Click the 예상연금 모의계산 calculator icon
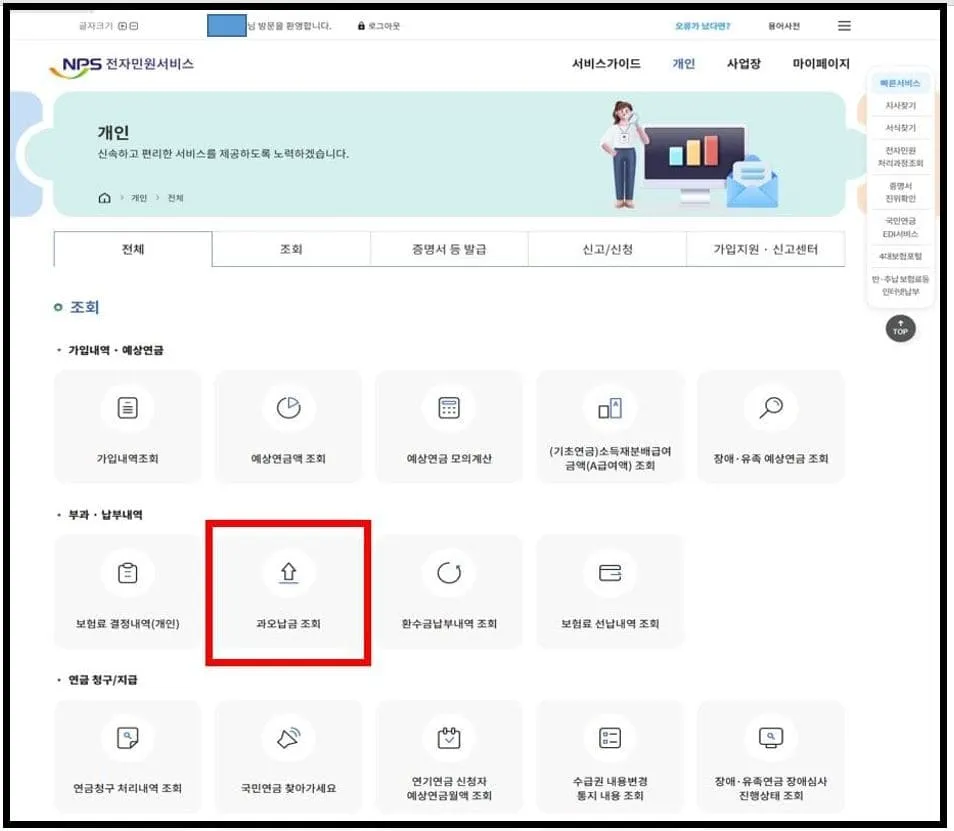954x831 pixels. point(449,407)
